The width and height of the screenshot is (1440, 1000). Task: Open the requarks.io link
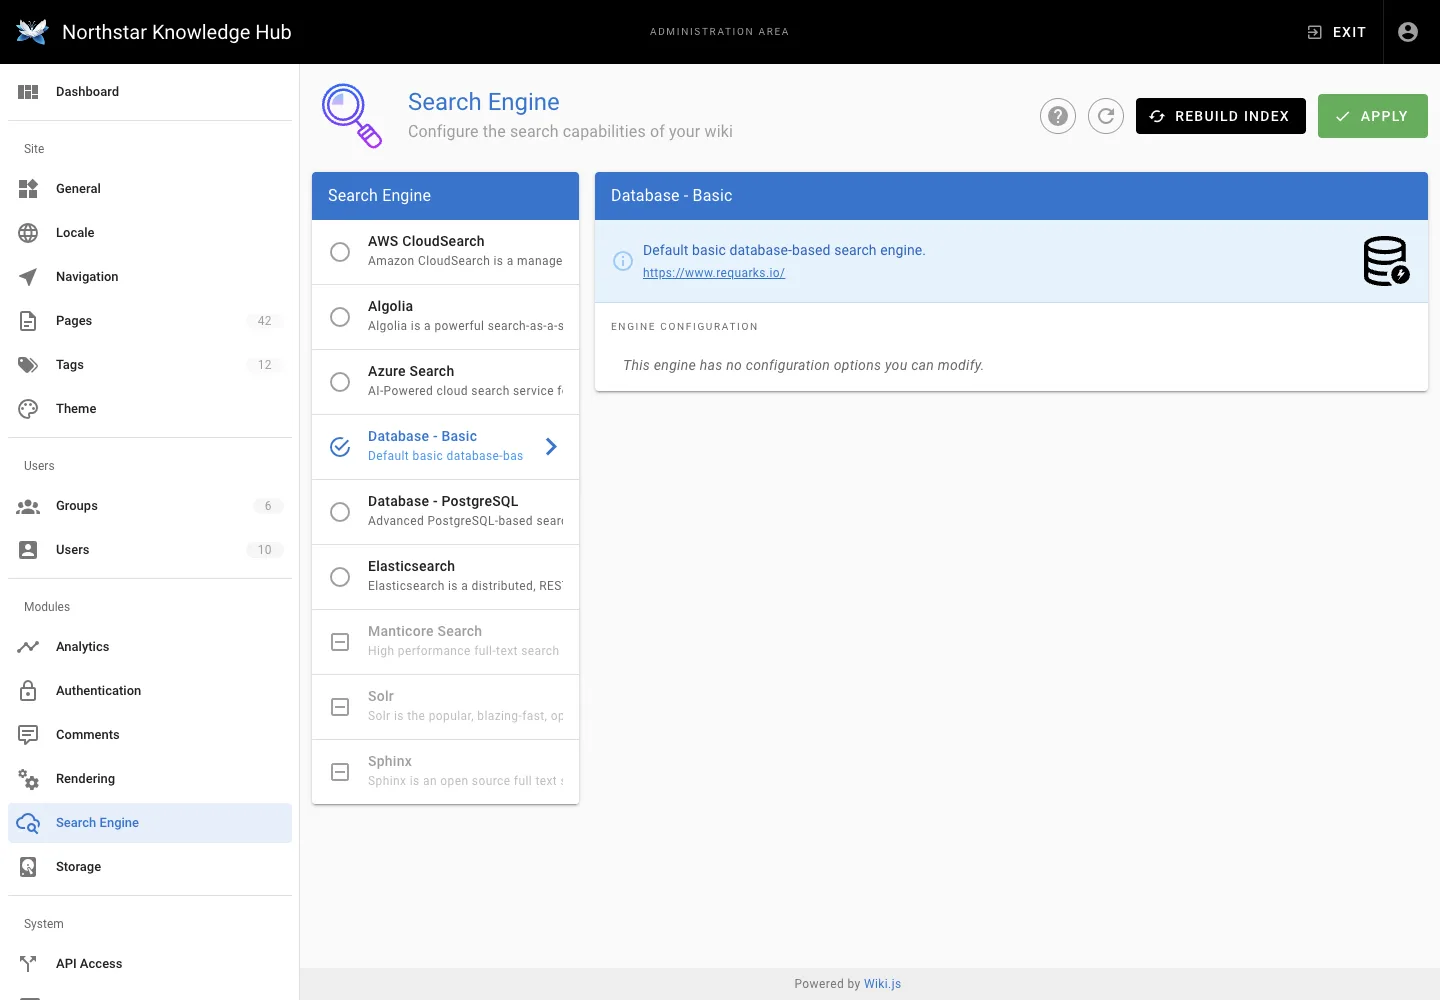pyautogui.click(x=714, y=273)
